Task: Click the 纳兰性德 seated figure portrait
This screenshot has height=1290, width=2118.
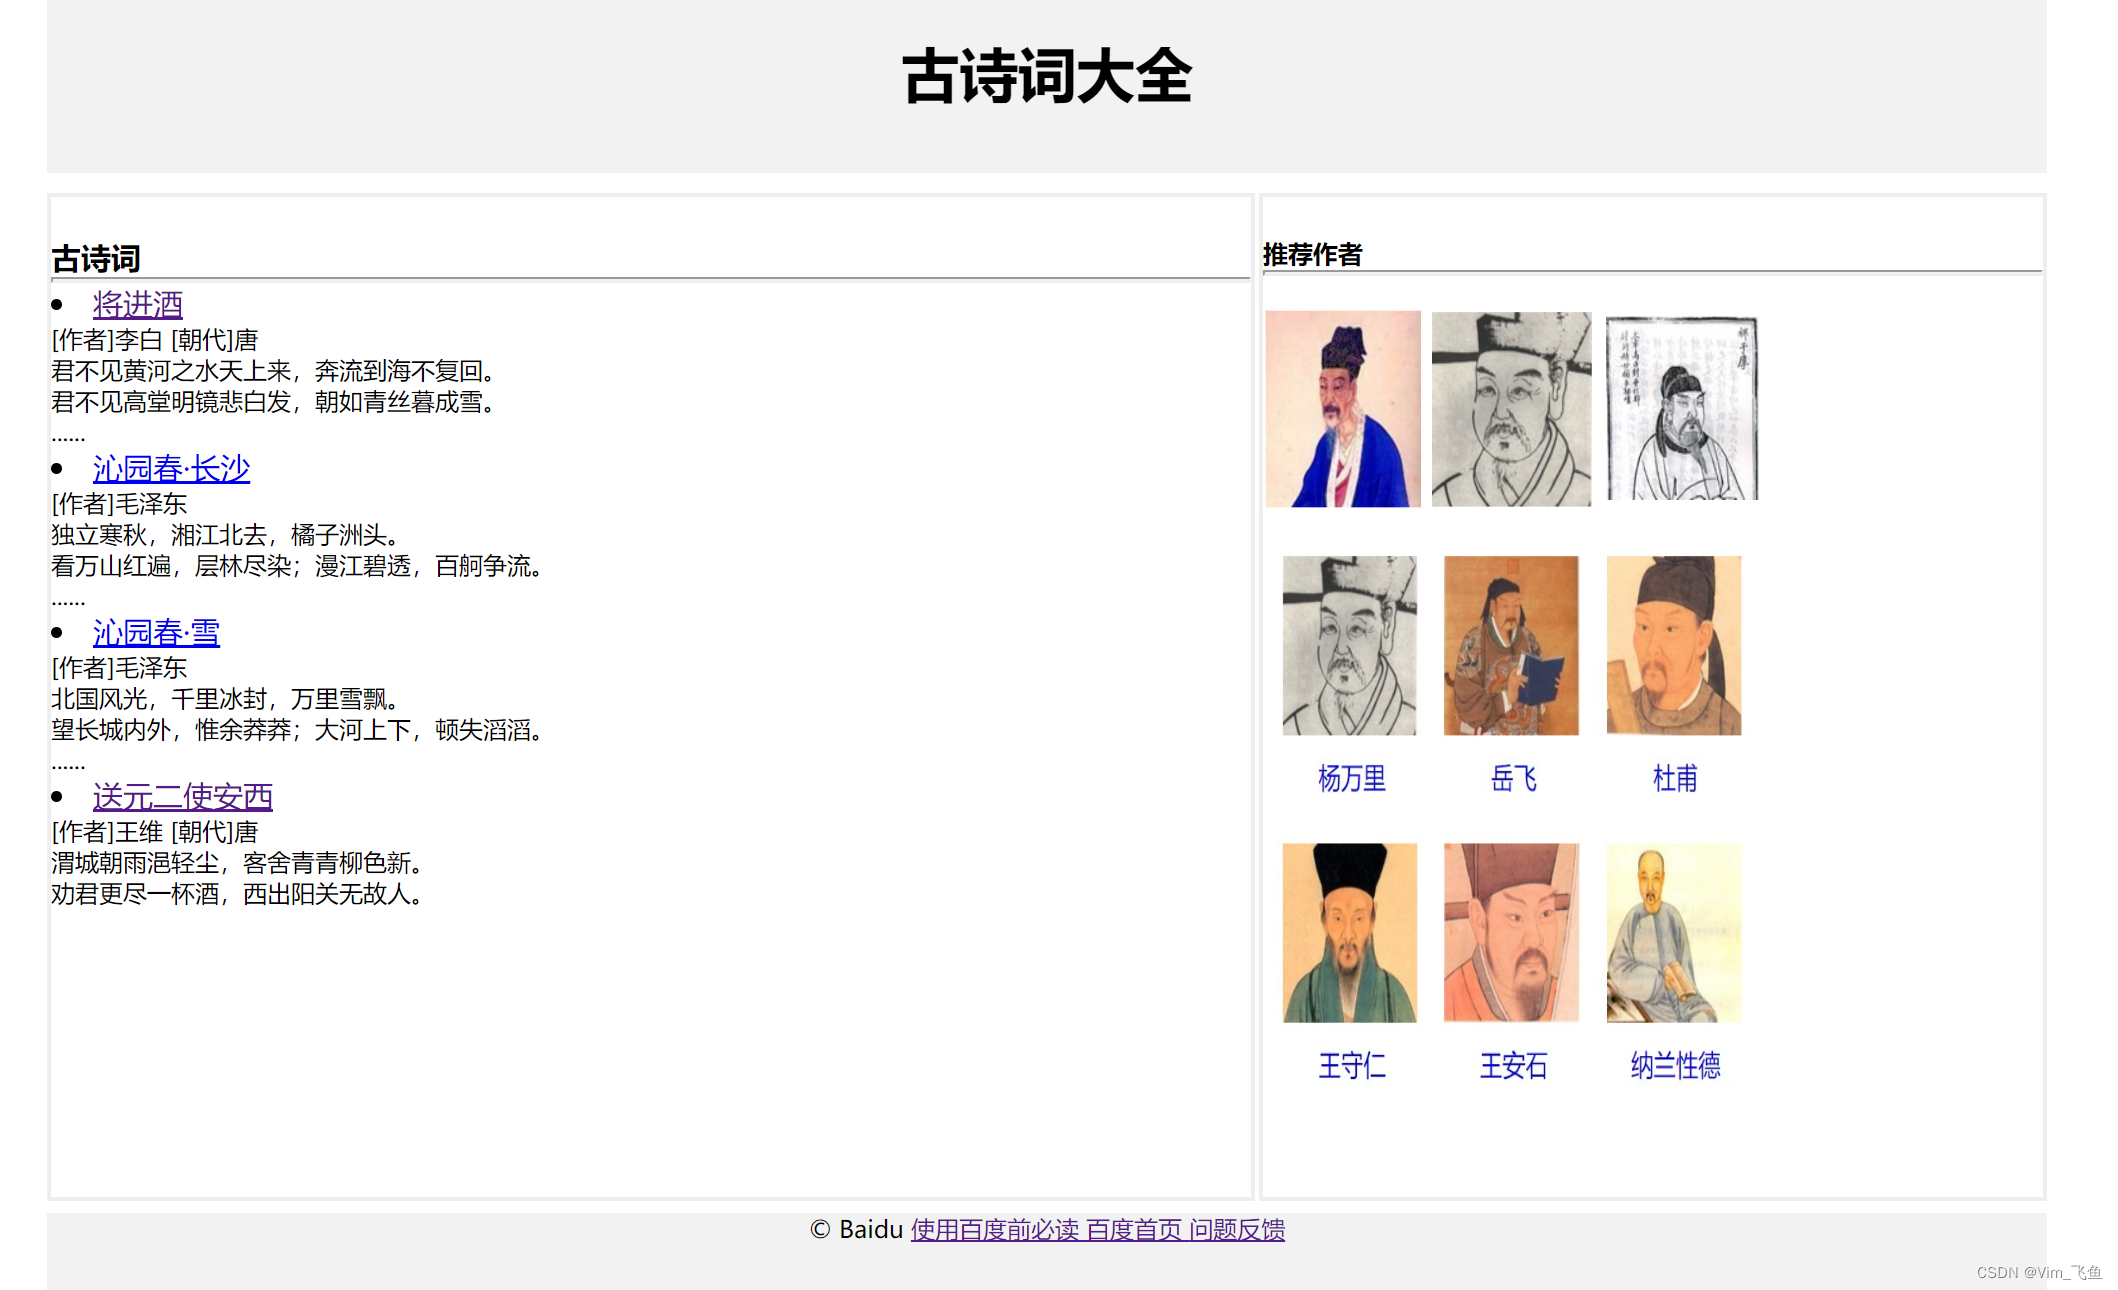Action: [1673, 933]
